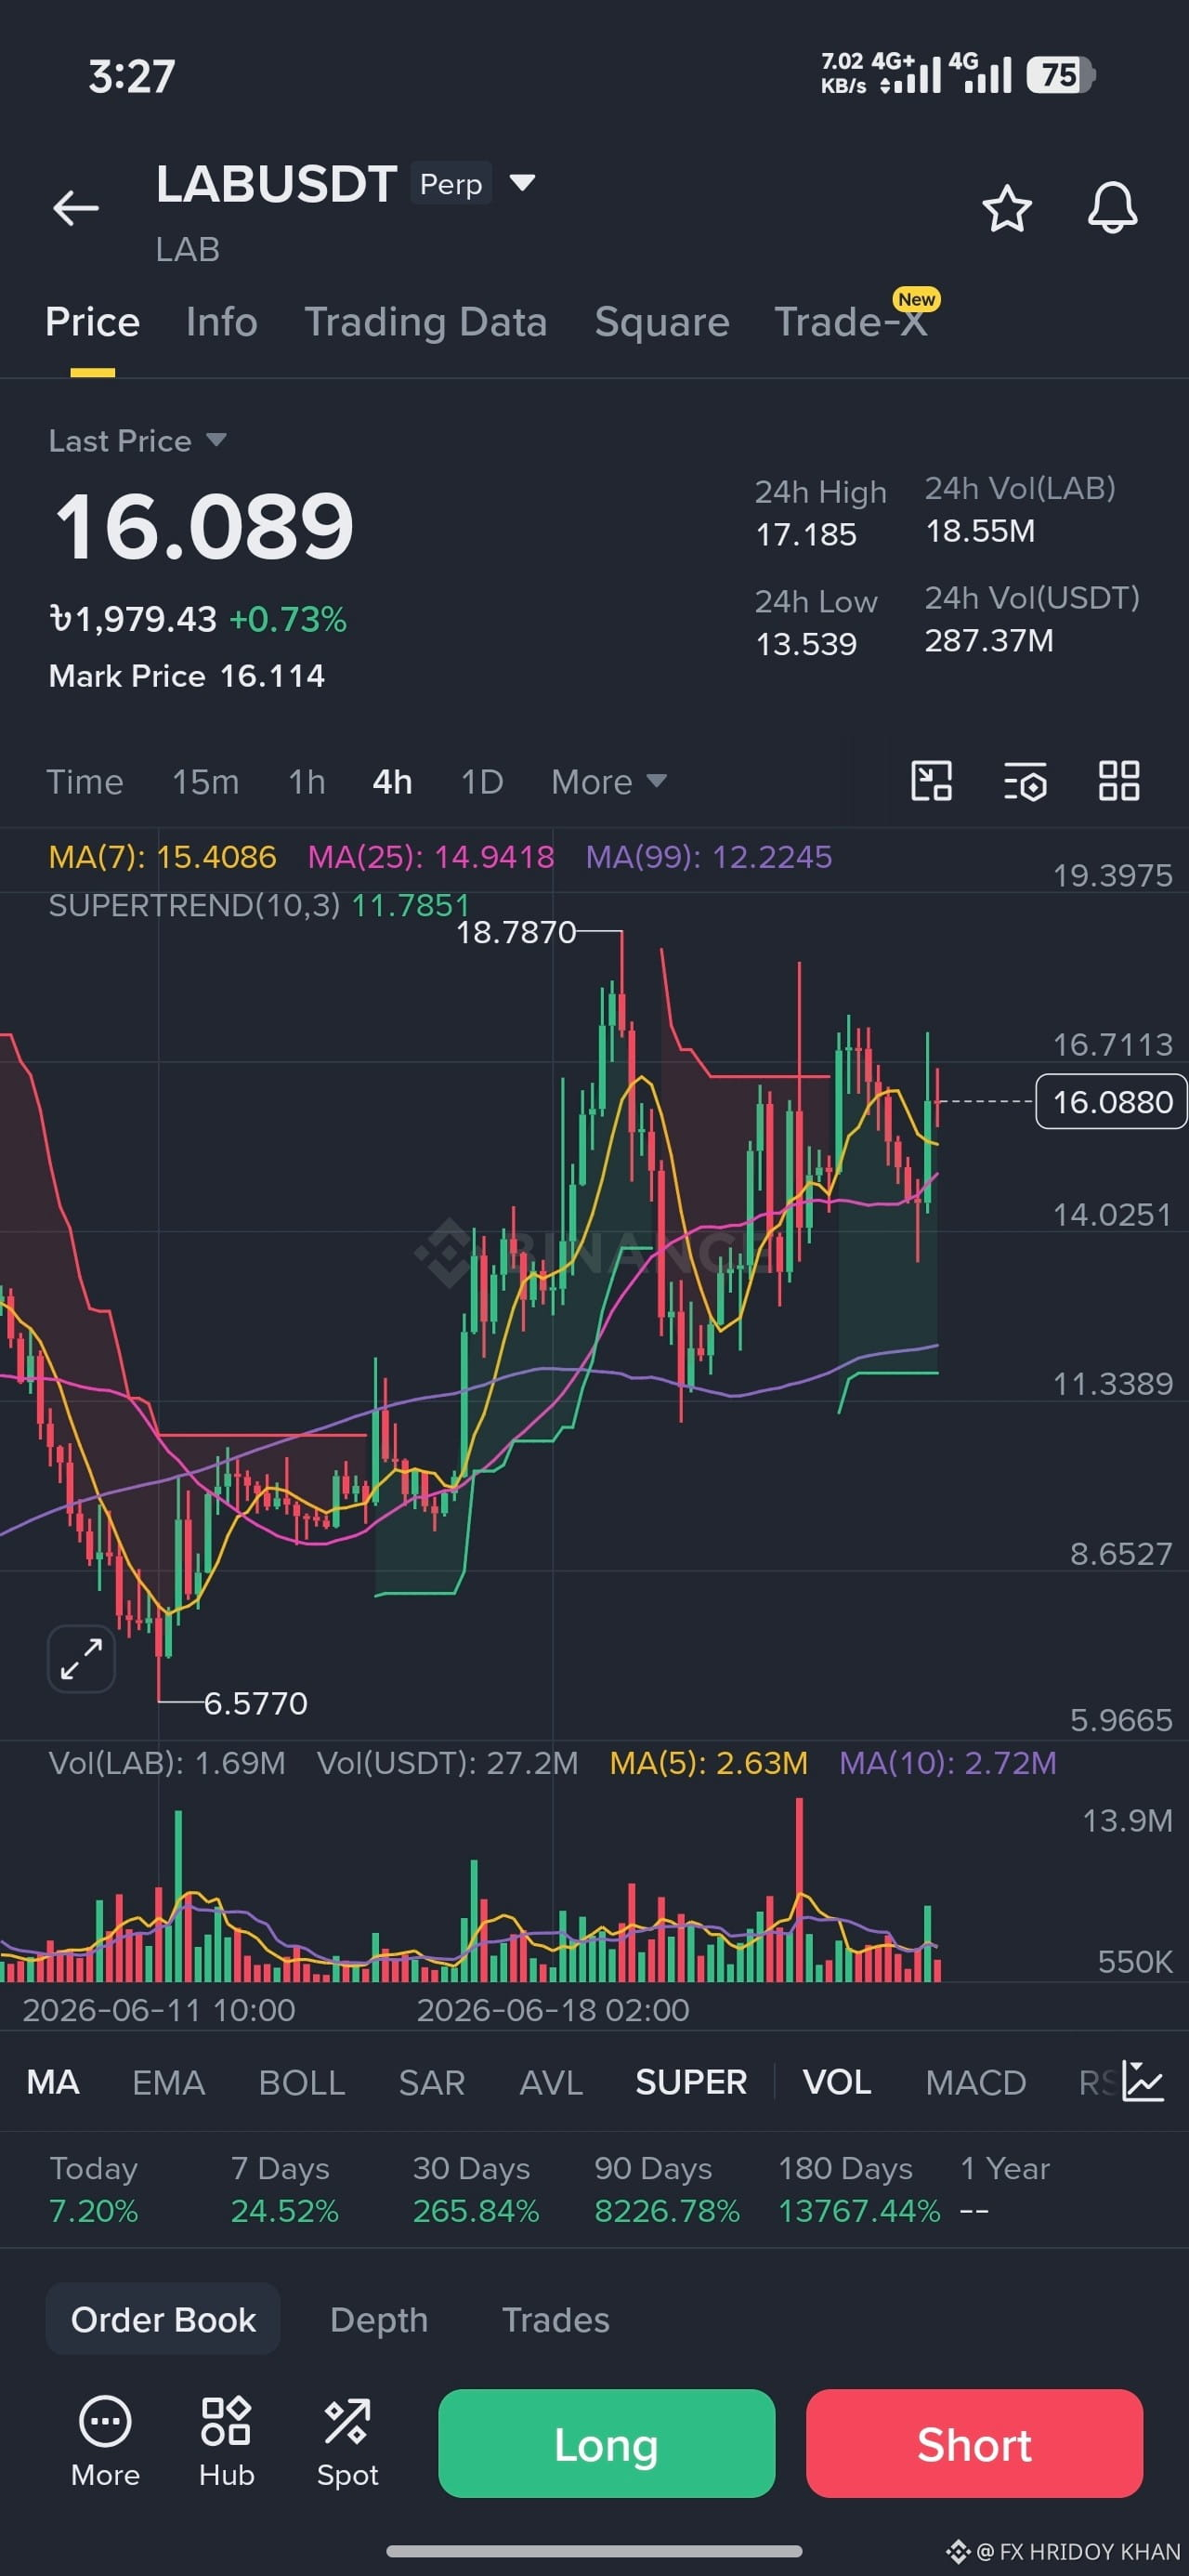Tap the MA(25) legend value
The width and height of the screenshot is (1189, 2576).
tap(431, 856)
